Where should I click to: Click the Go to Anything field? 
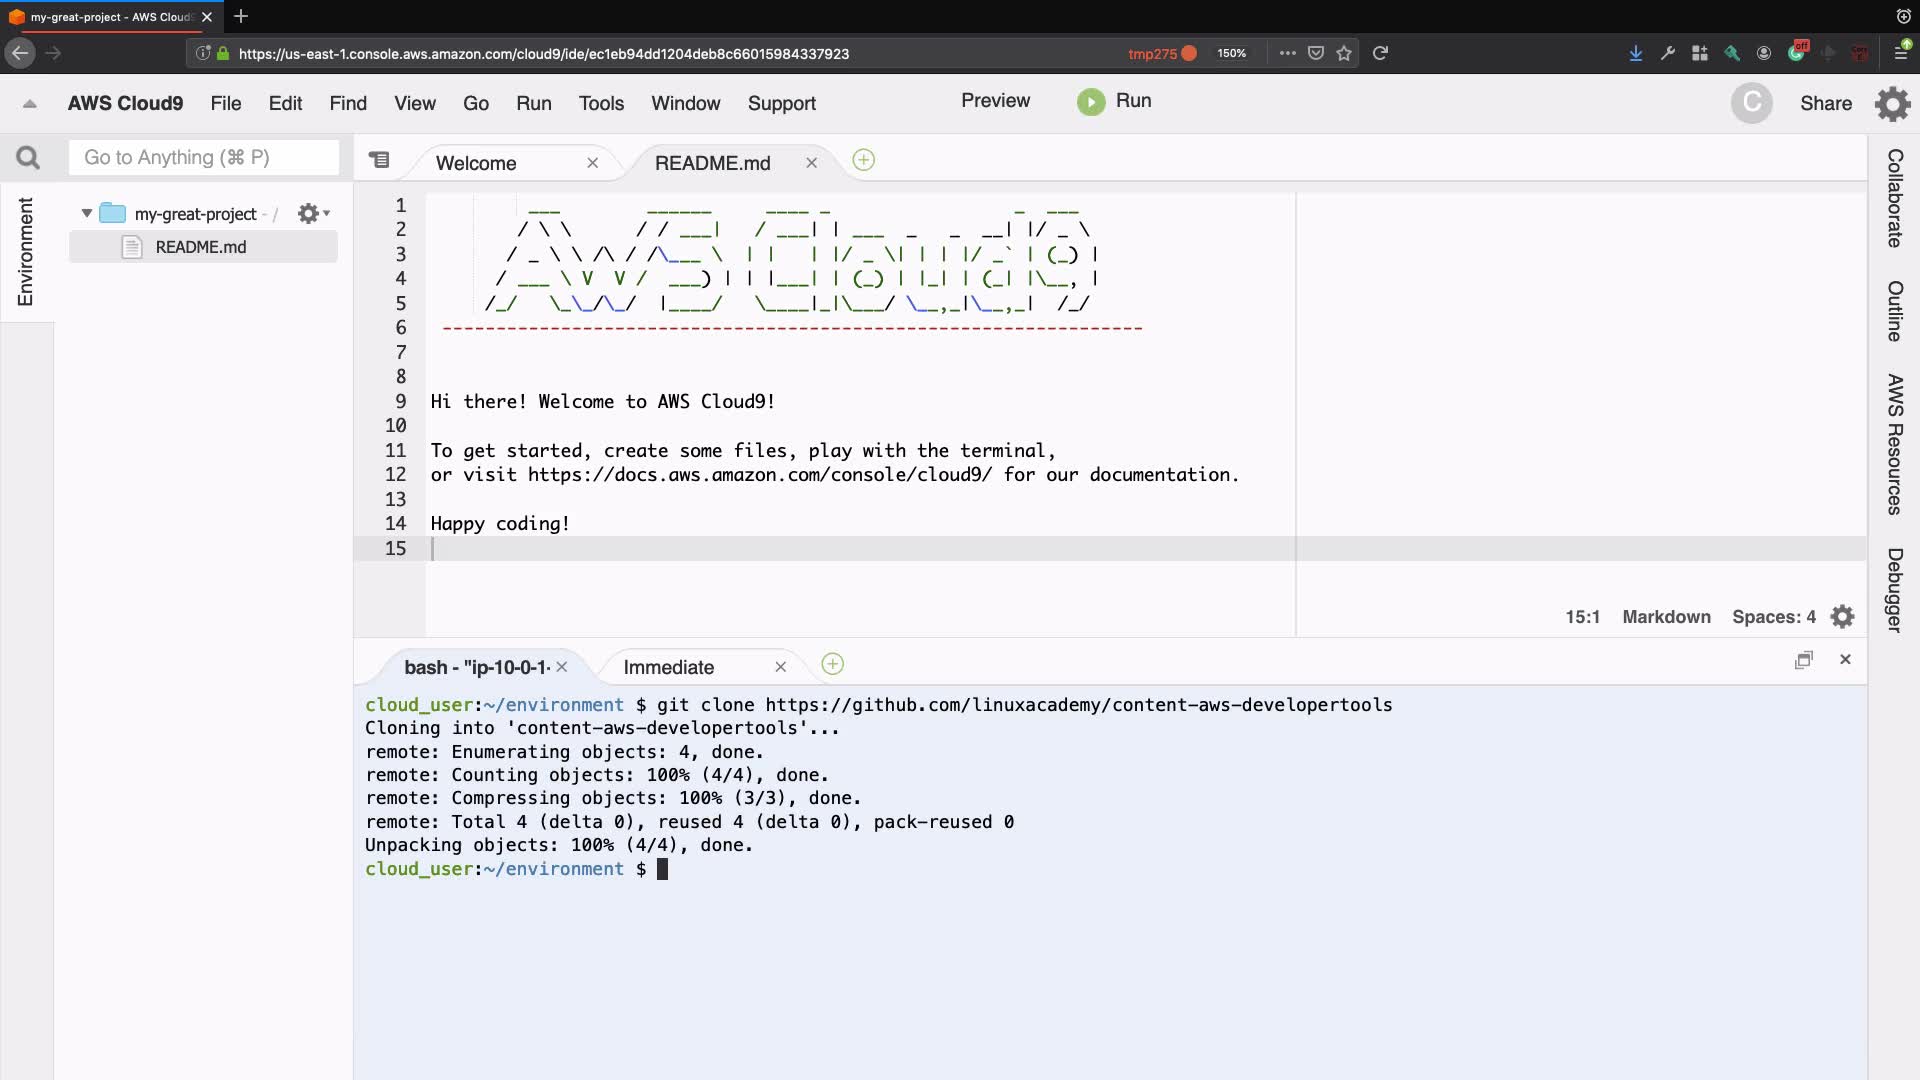(204, 158)
